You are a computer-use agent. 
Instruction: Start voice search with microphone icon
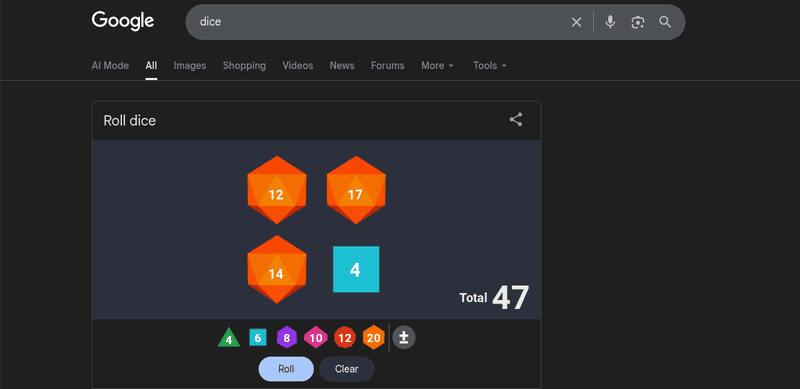tap(610, 22)
